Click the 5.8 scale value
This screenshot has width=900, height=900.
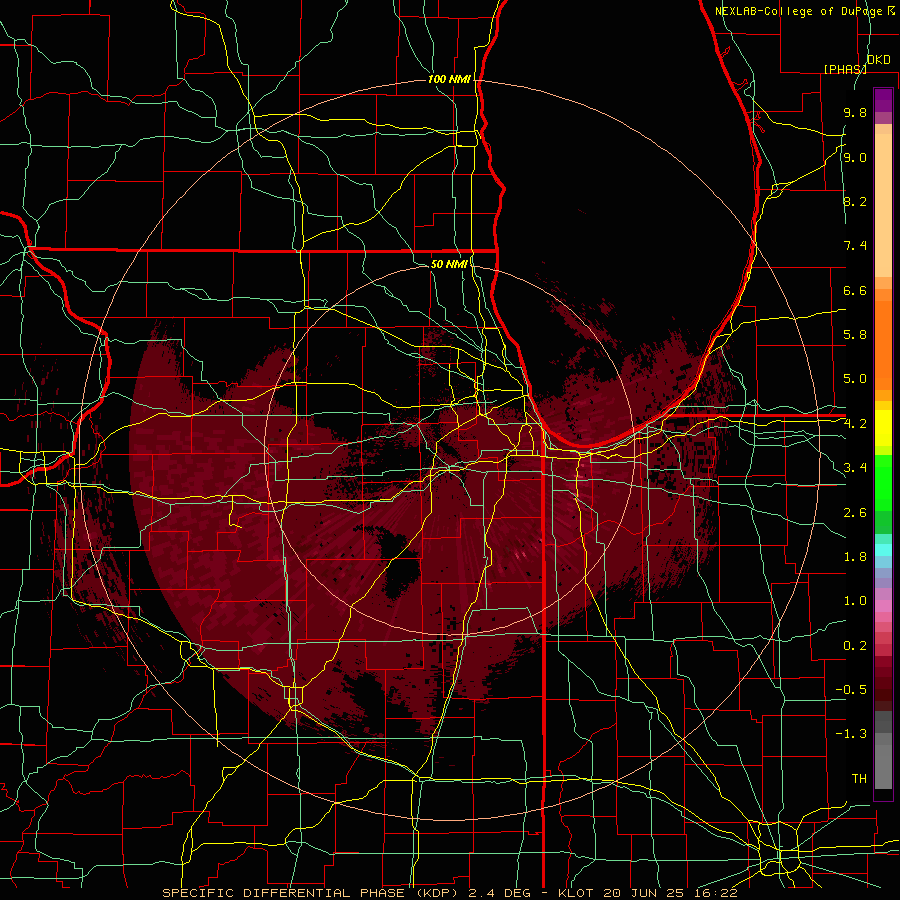(x=855, y=335)
